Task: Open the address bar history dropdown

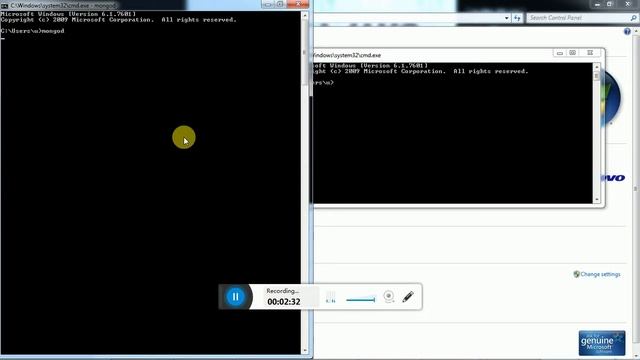Action: click(x=507, y=18)
